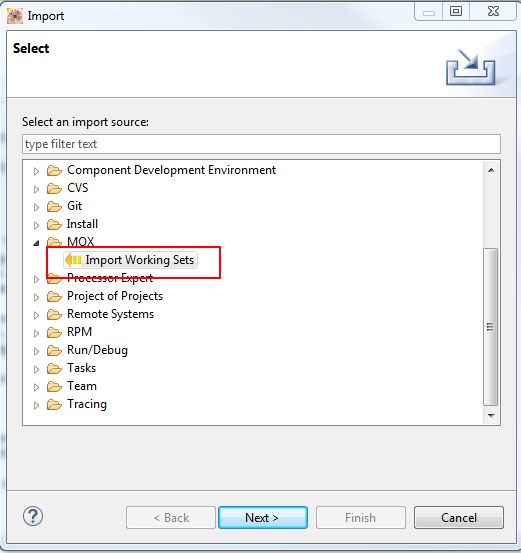Viewport: 521px width, 553px height.
Task: Click the type filter text field
Action: tap(261, 144)
